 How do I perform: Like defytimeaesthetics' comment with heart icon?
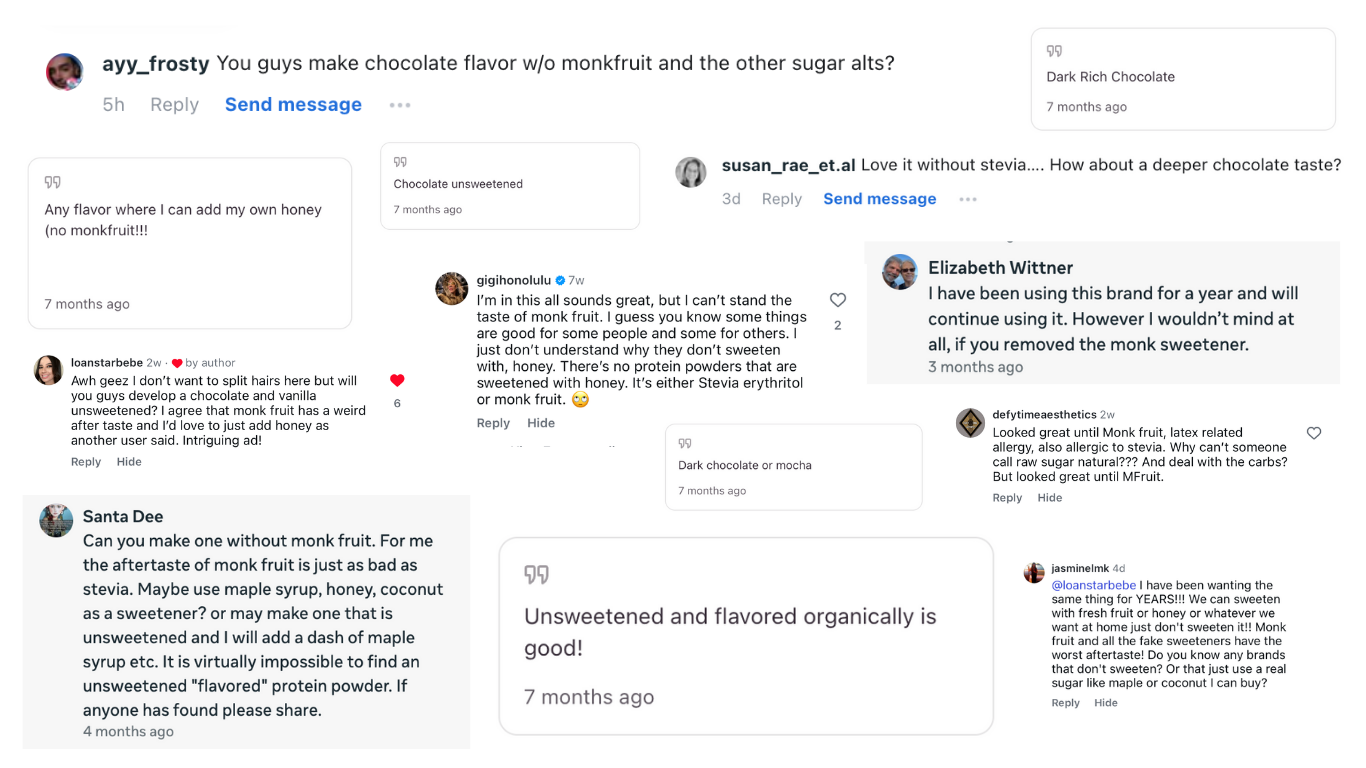(1314, 433)
